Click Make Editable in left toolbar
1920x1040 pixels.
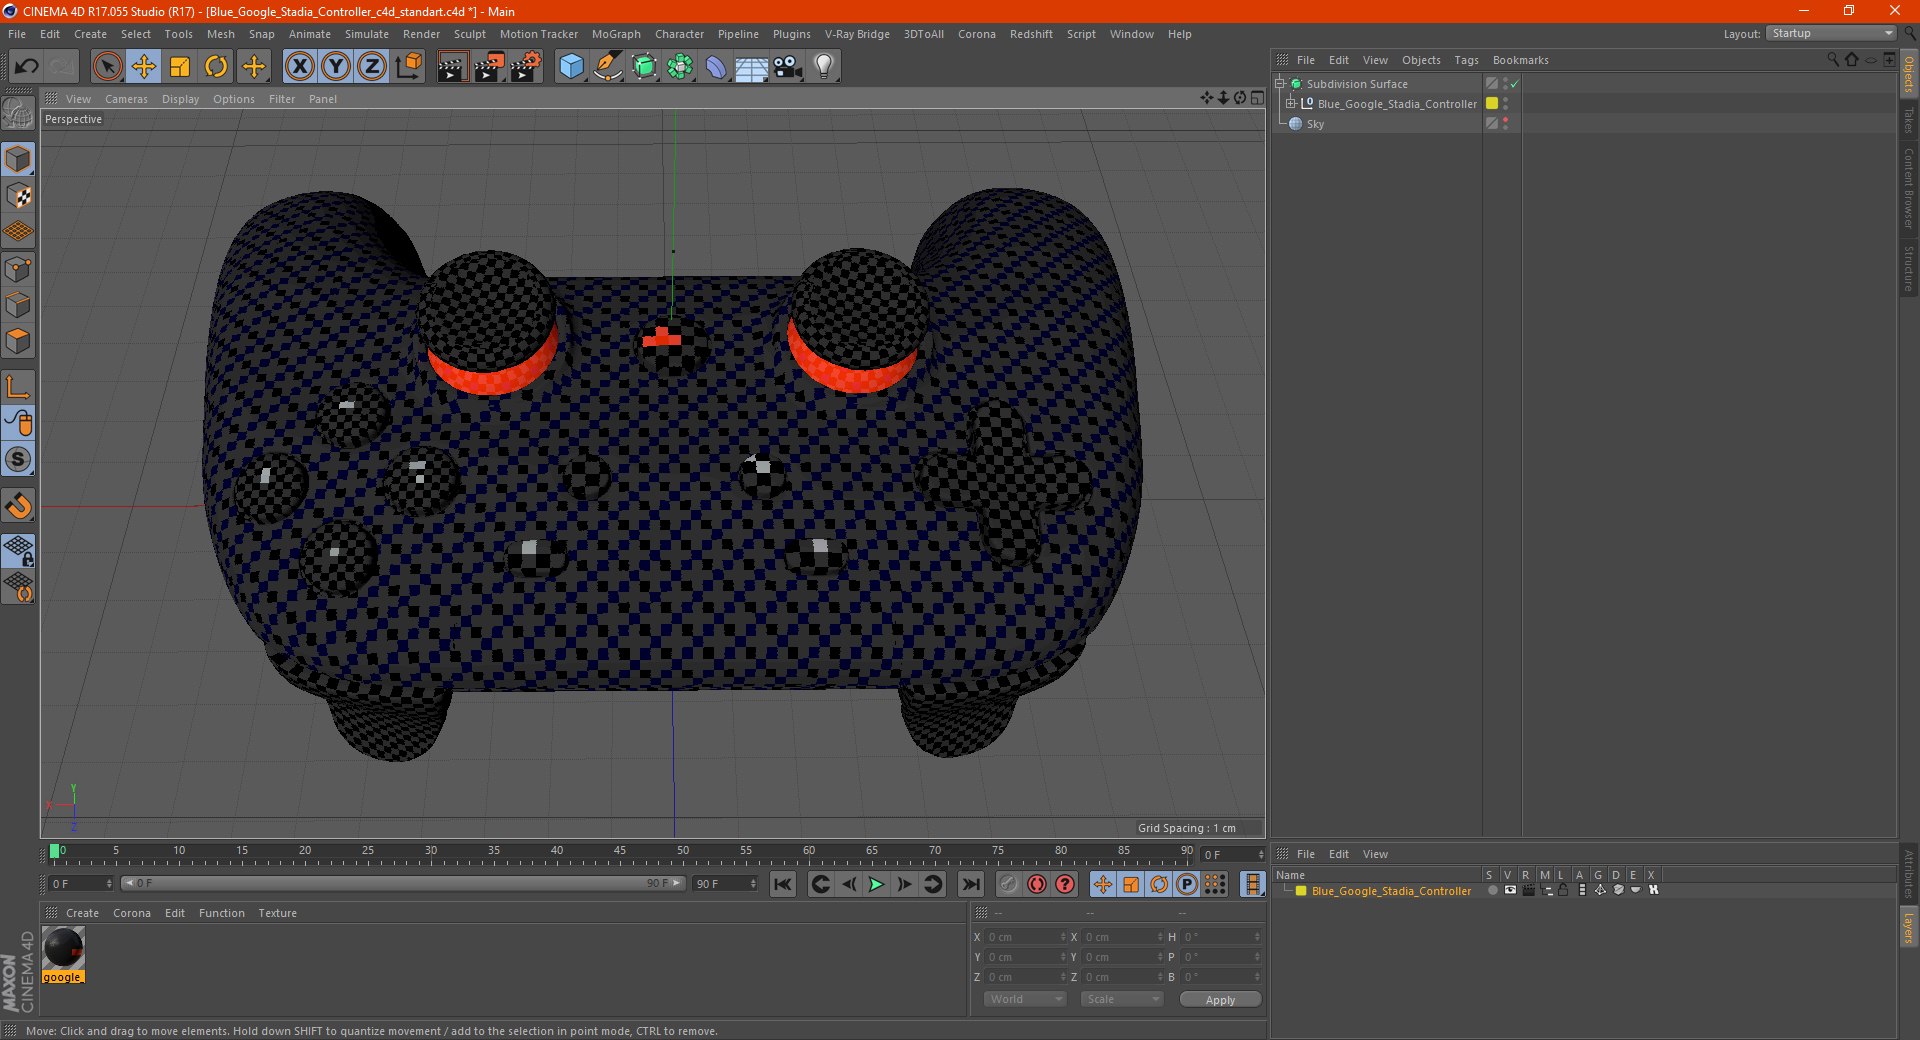coord(18,114)
